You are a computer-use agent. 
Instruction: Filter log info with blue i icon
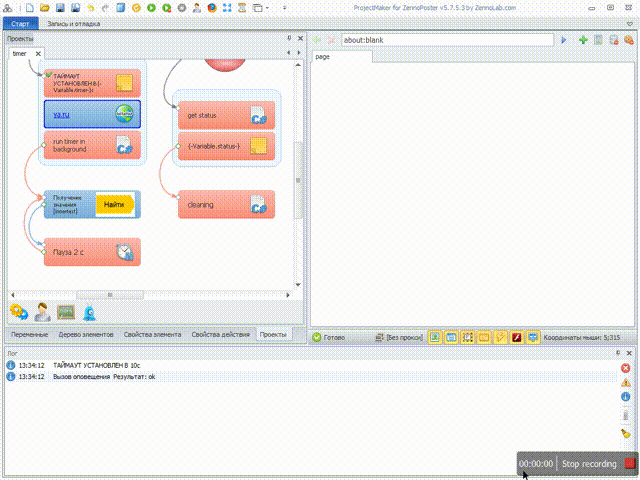point(626,396)
